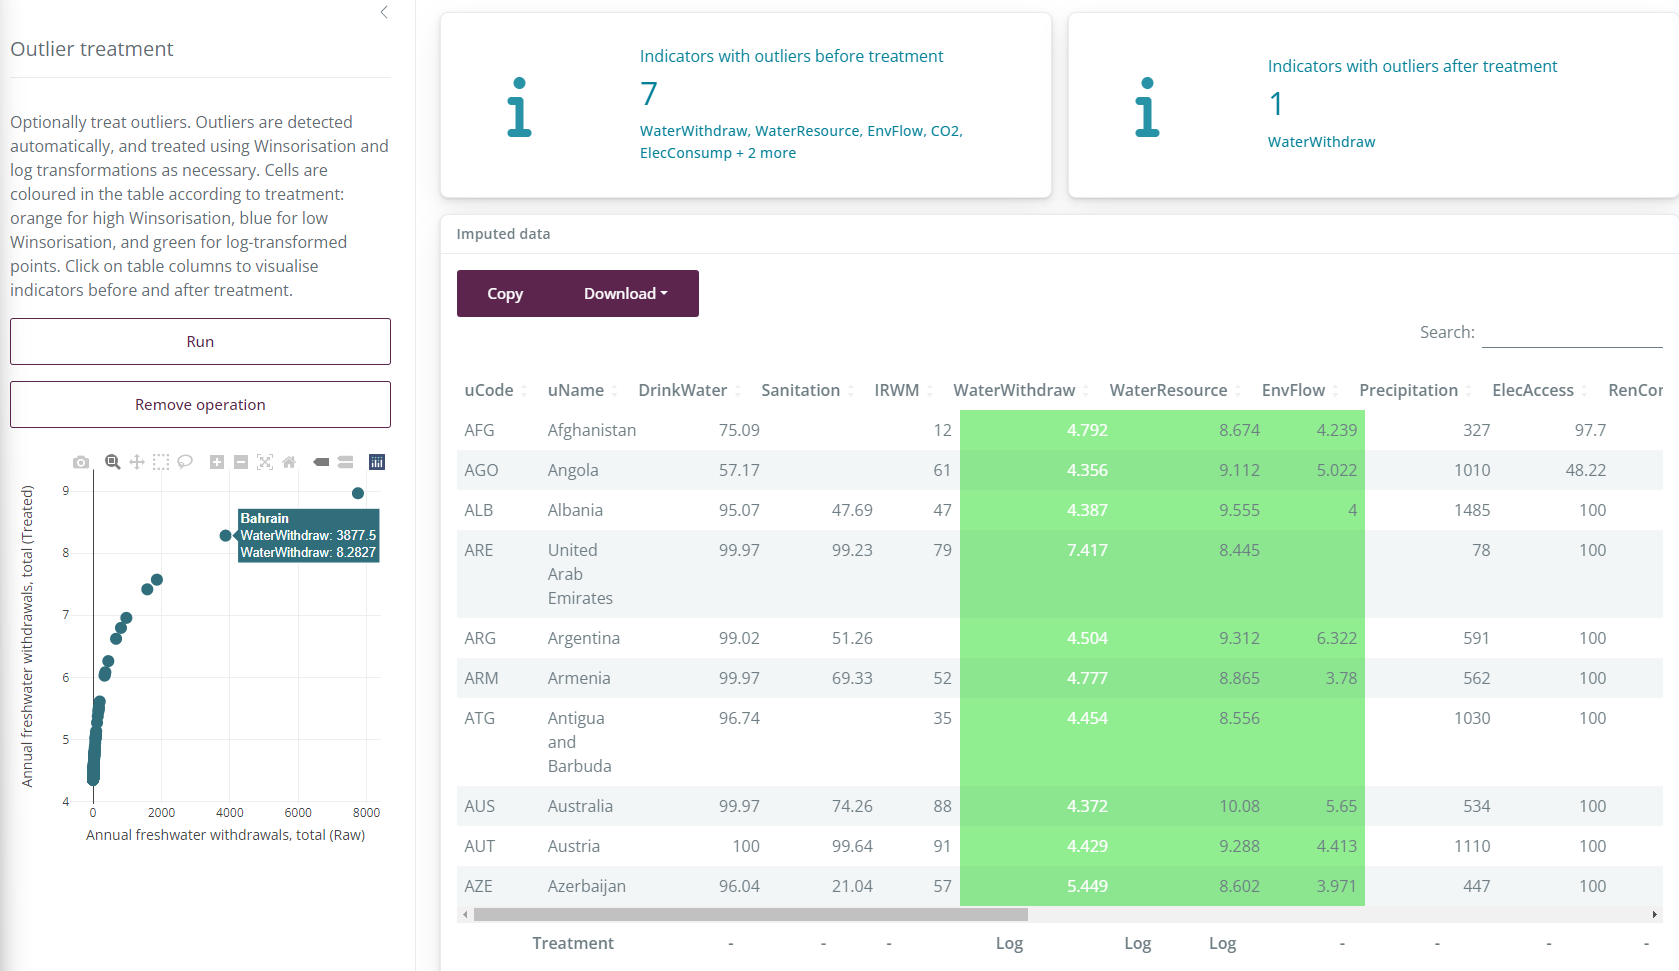Click into the table Search field
Image resolution: width=1679 pixels, height=971 pixels.
pos(1572,332)
